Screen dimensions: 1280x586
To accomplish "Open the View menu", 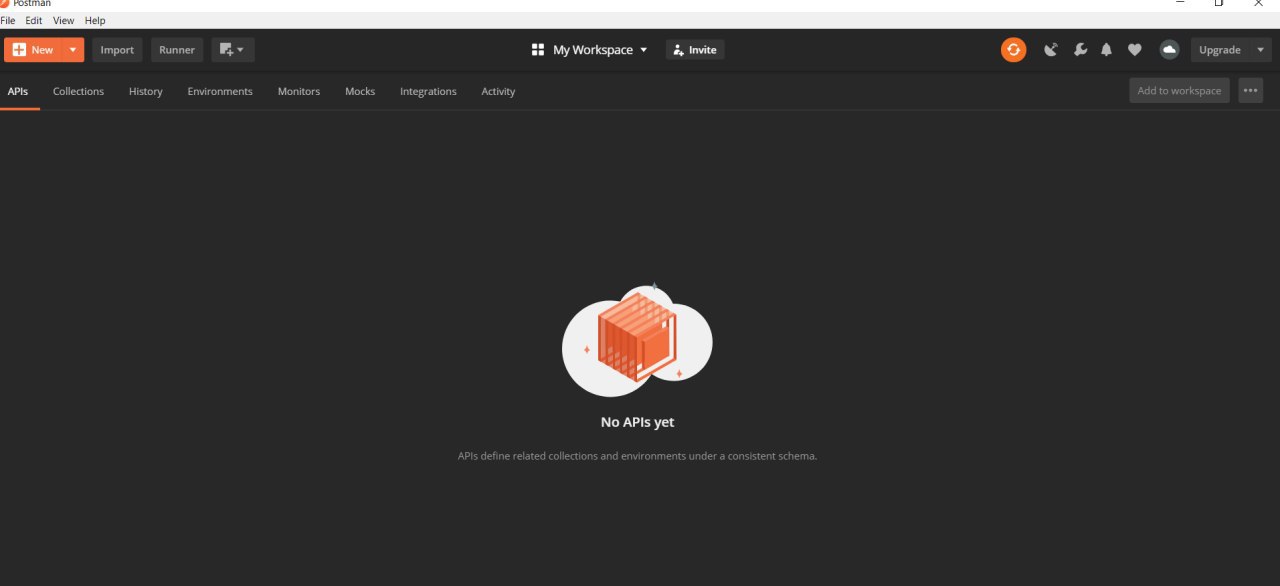I will coord(64,20).
